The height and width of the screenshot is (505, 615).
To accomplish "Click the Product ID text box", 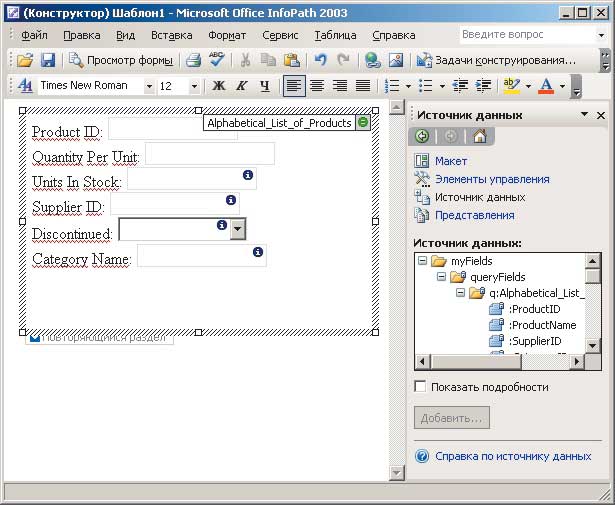I will [173, 128].
